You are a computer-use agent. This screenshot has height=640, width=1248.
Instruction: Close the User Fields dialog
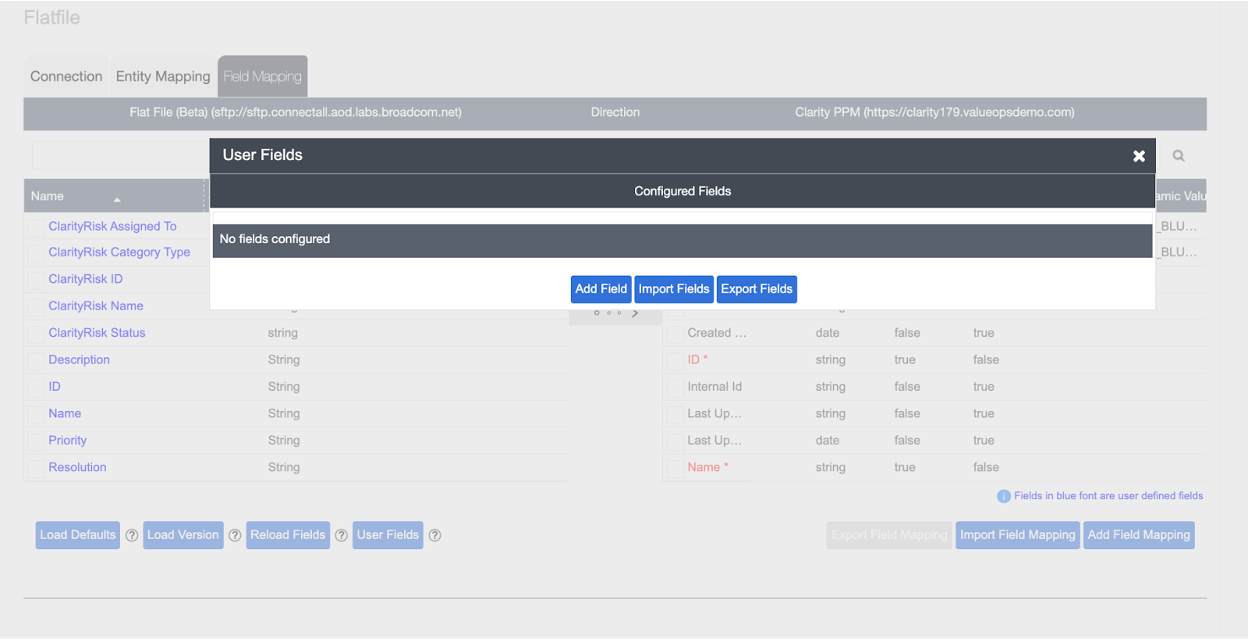(x=1138, y=156)
